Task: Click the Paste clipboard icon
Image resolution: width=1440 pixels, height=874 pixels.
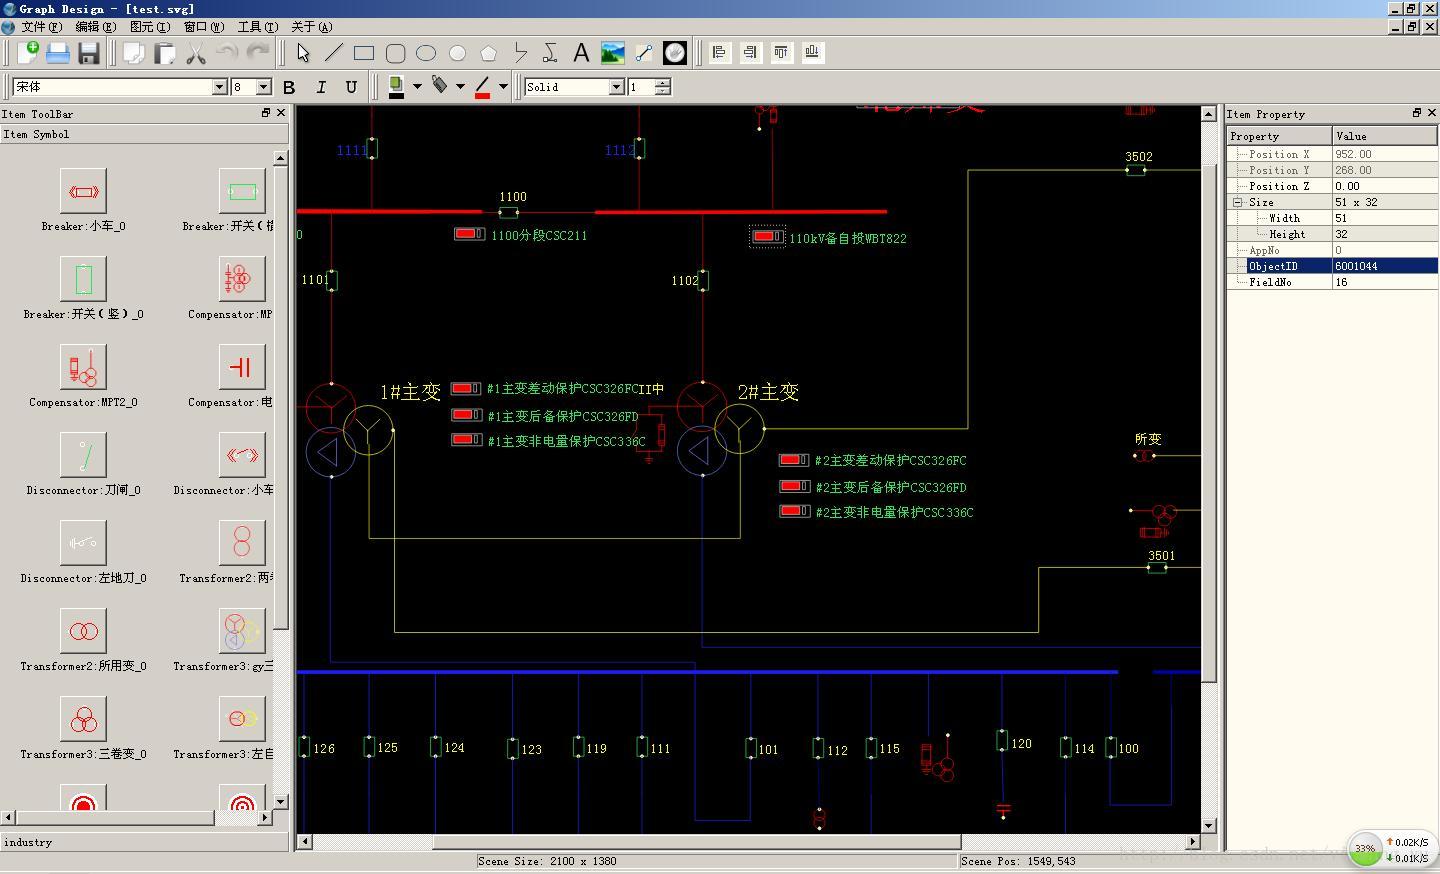Action: pos(164,53)
